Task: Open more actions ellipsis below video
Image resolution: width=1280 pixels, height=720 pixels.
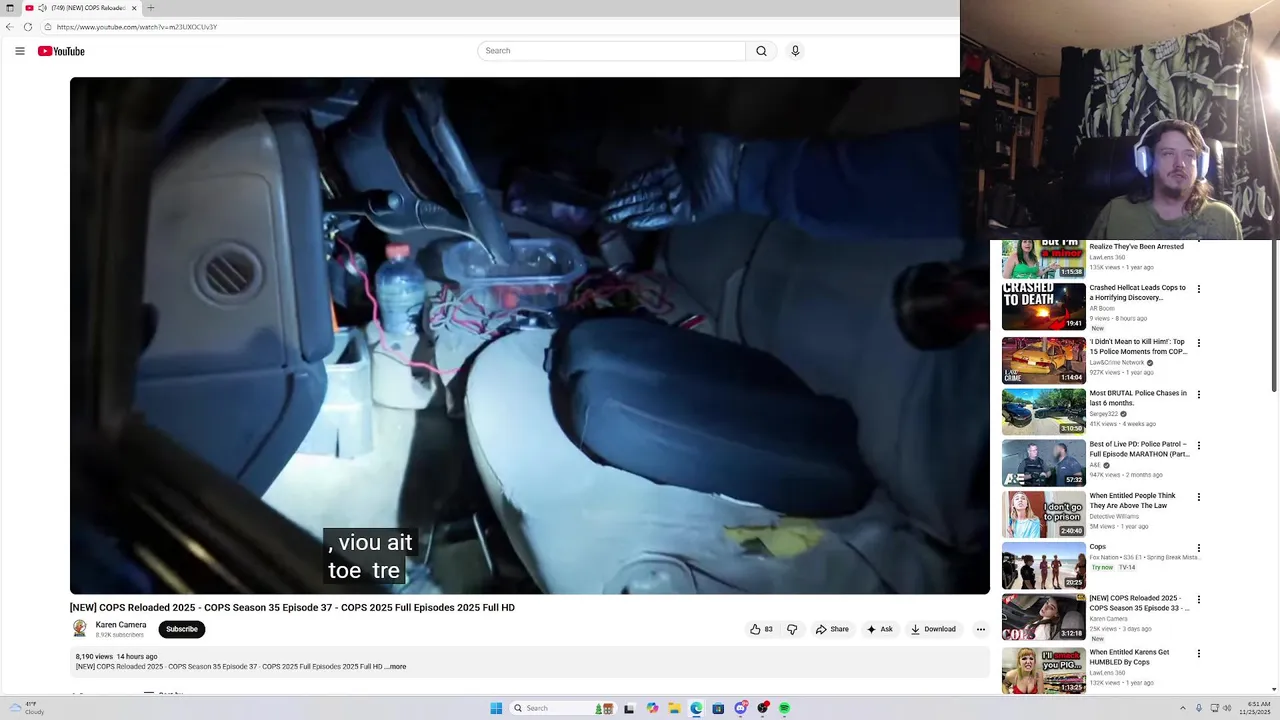Action: click(x=981, y=629)
